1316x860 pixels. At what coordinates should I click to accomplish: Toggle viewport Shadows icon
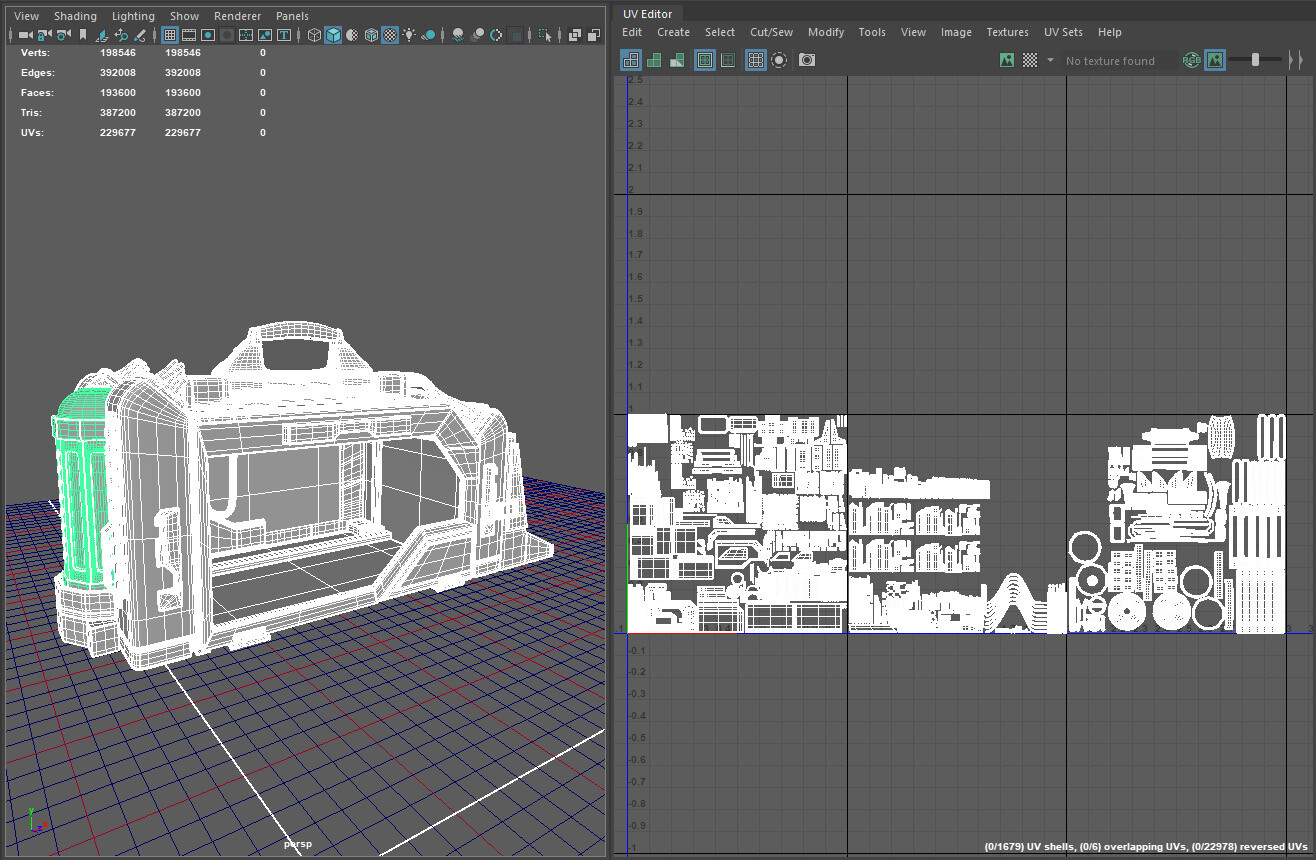click(x=428, y=35)
